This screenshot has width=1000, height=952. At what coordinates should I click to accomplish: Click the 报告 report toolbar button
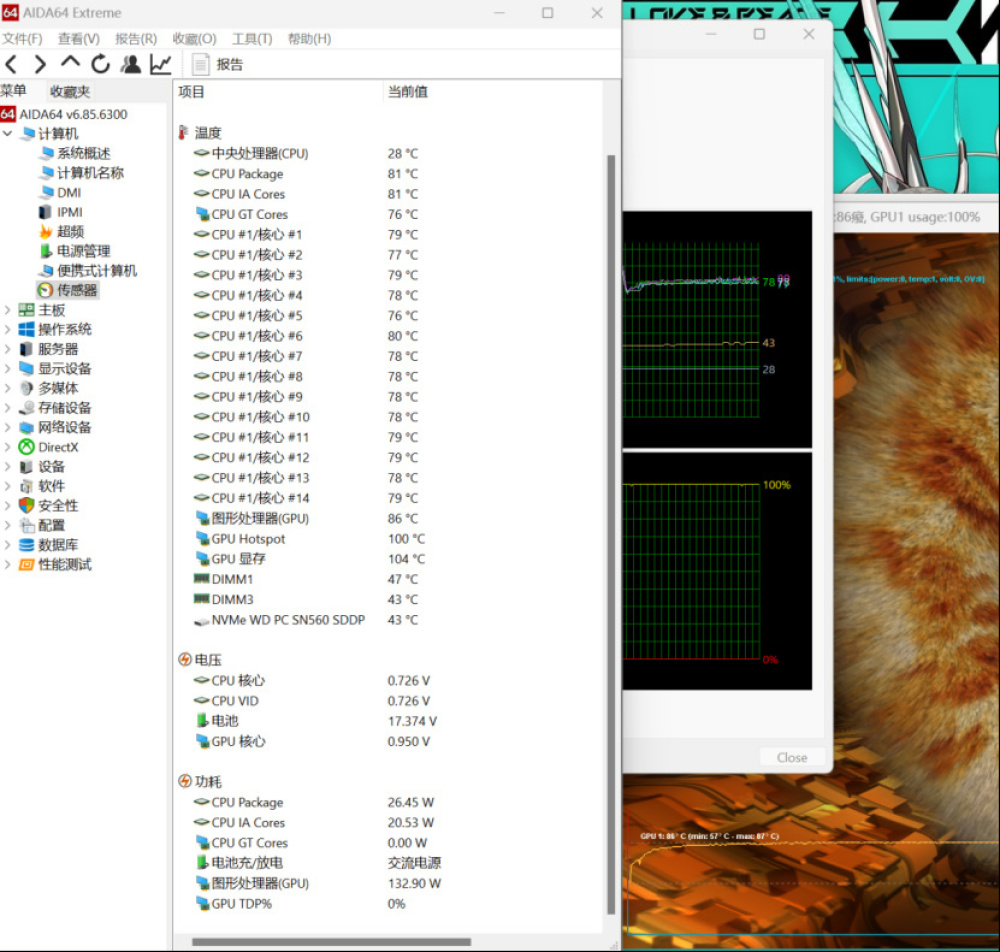tap(218, 65)
